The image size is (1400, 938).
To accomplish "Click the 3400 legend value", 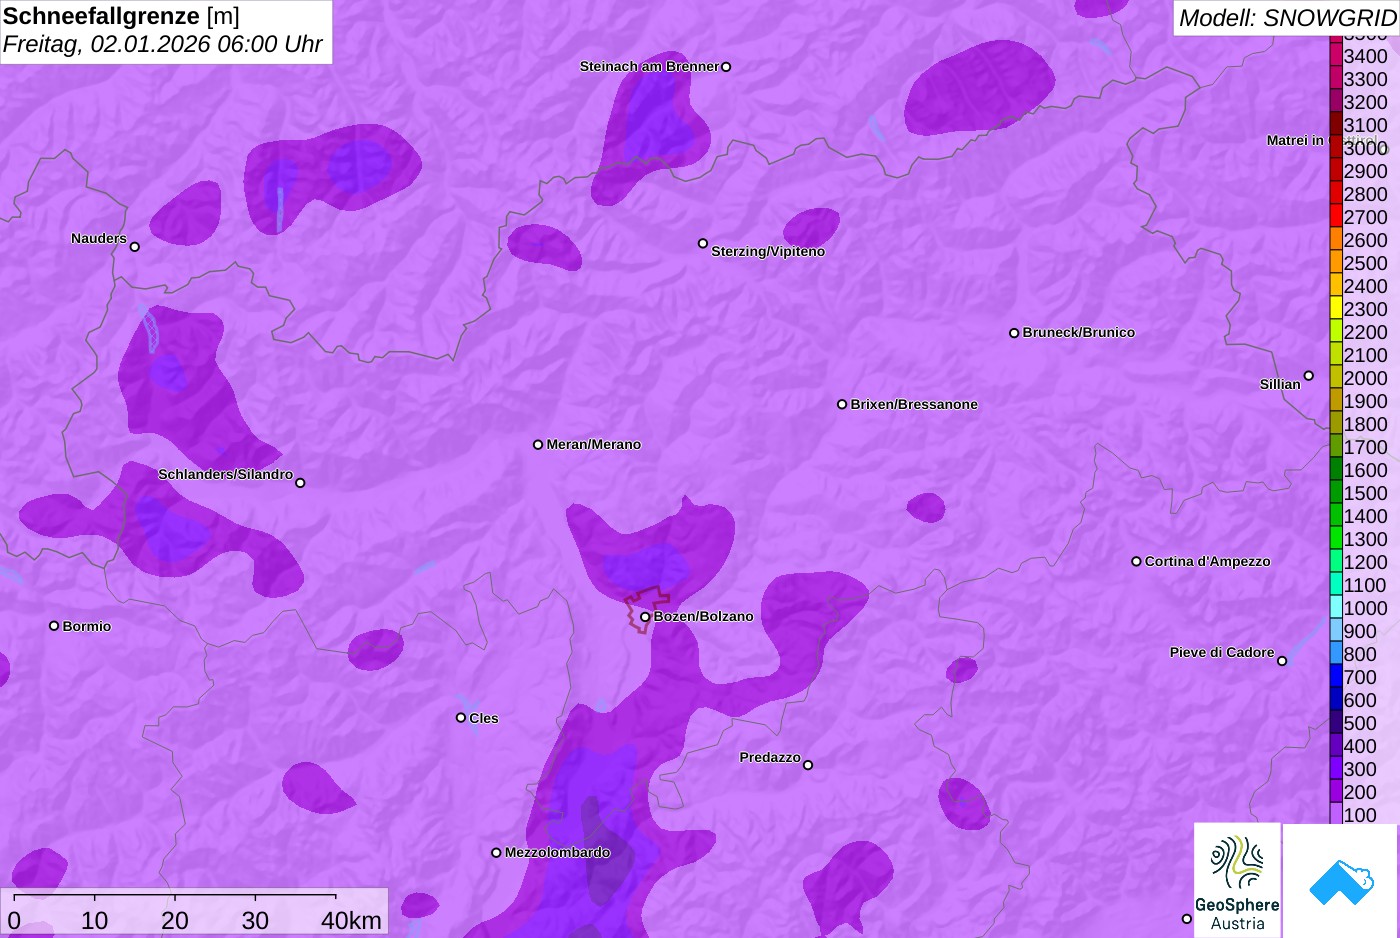I will click(1366, 56).
